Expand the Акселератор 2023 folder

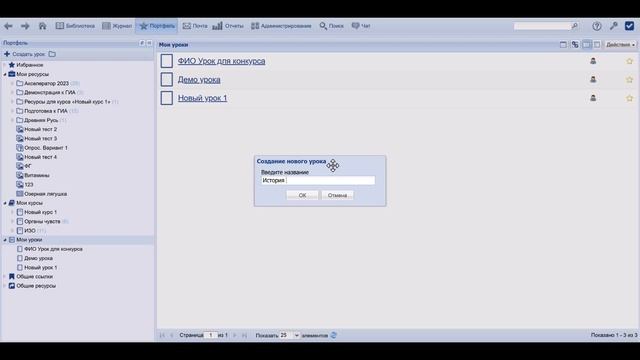[13, 83]
